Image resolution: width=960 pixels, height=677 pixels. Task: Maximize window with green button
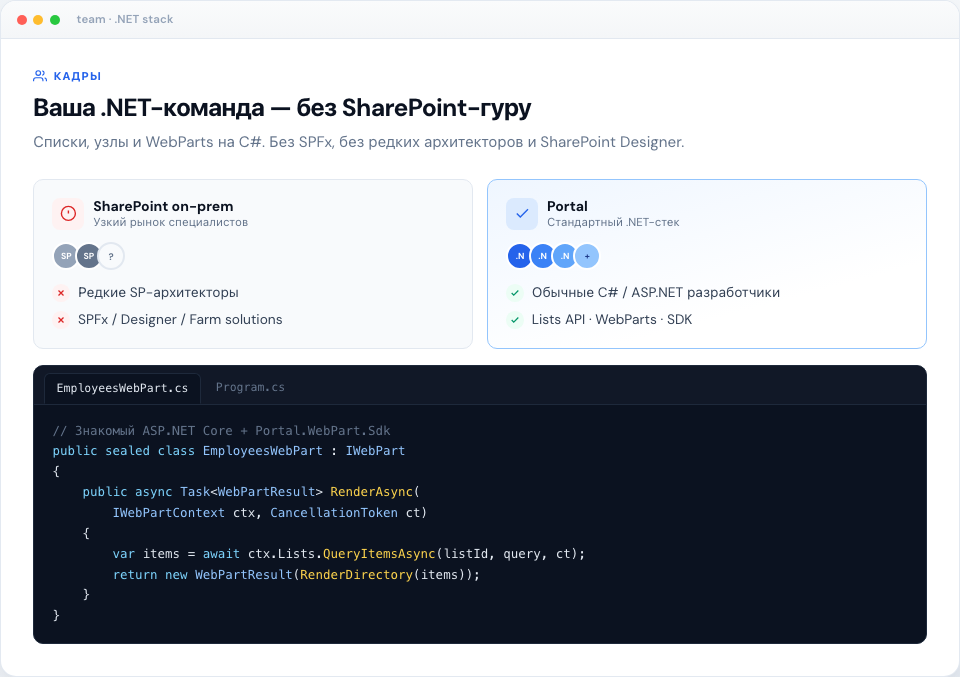pos(55,20)
